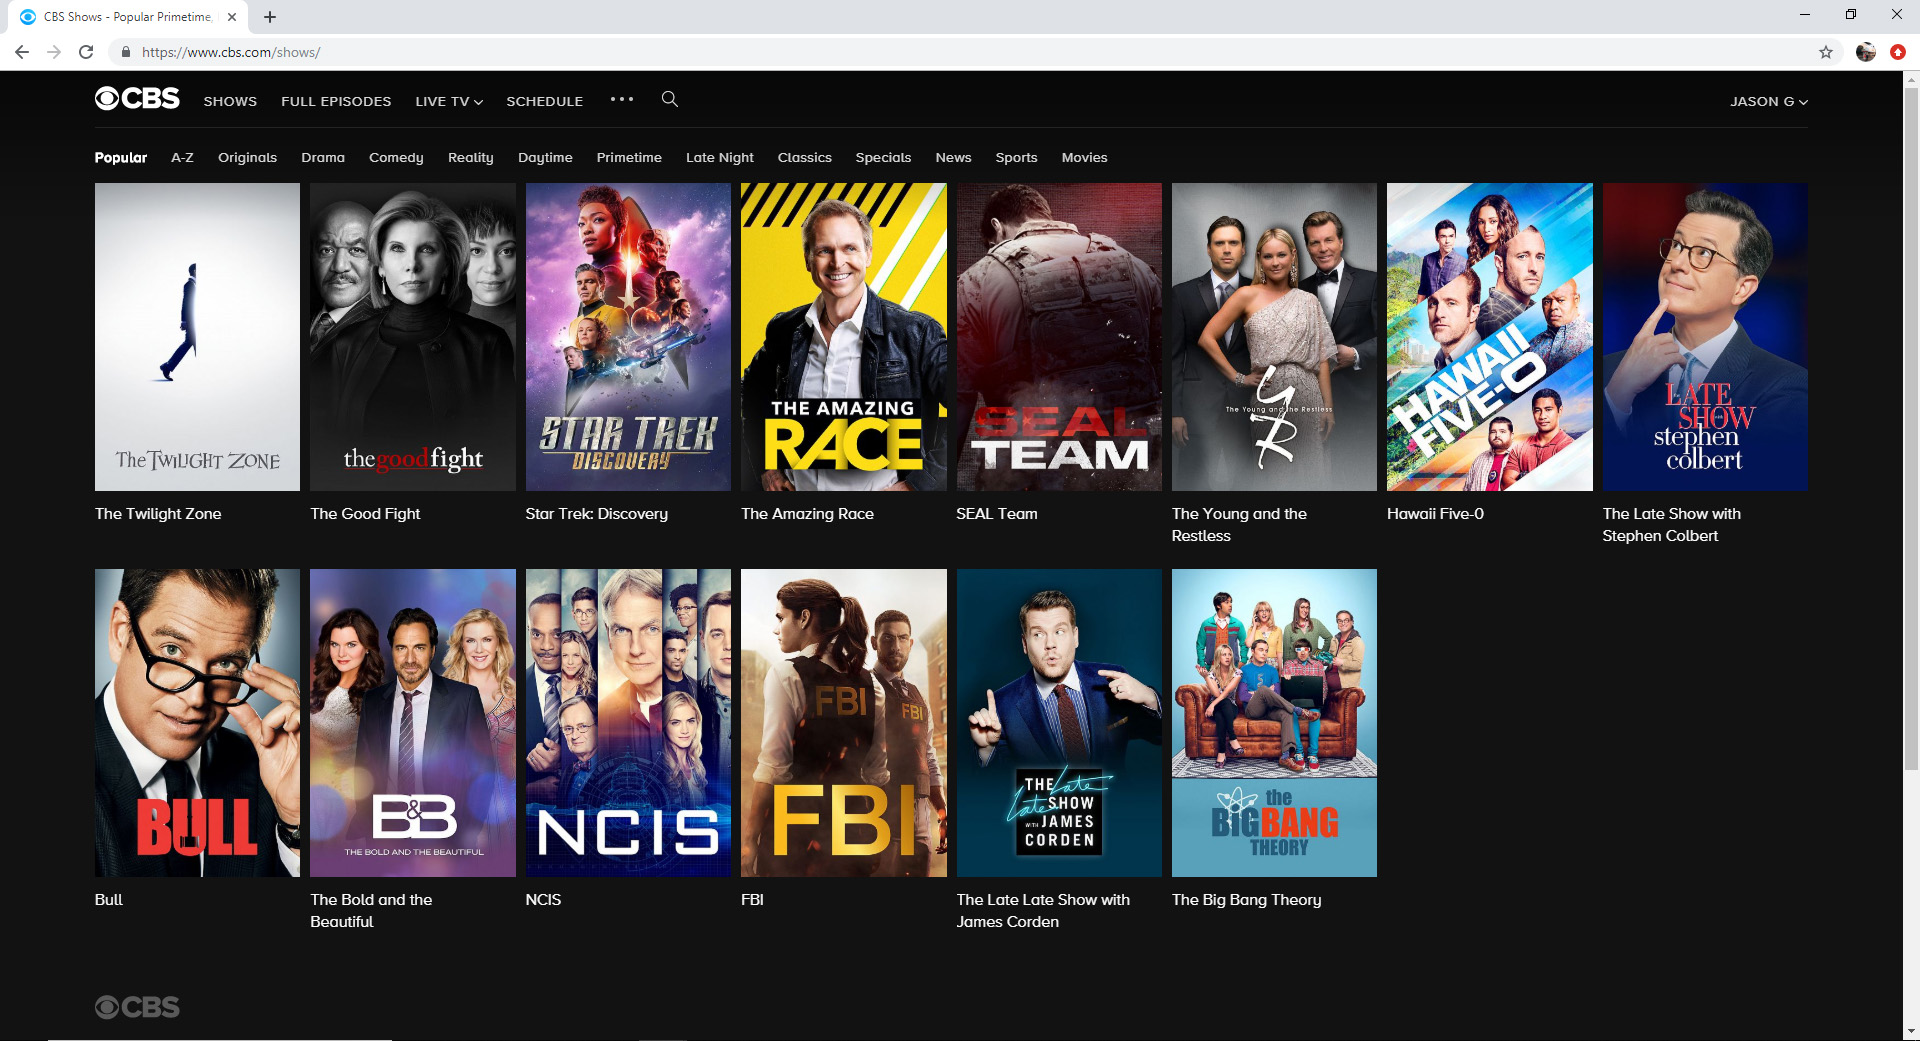Screen dimensions: 1920x1041
Task: Open The Big Bang Theory poster
Action: pyautogui.click(x=1274, y=723)
